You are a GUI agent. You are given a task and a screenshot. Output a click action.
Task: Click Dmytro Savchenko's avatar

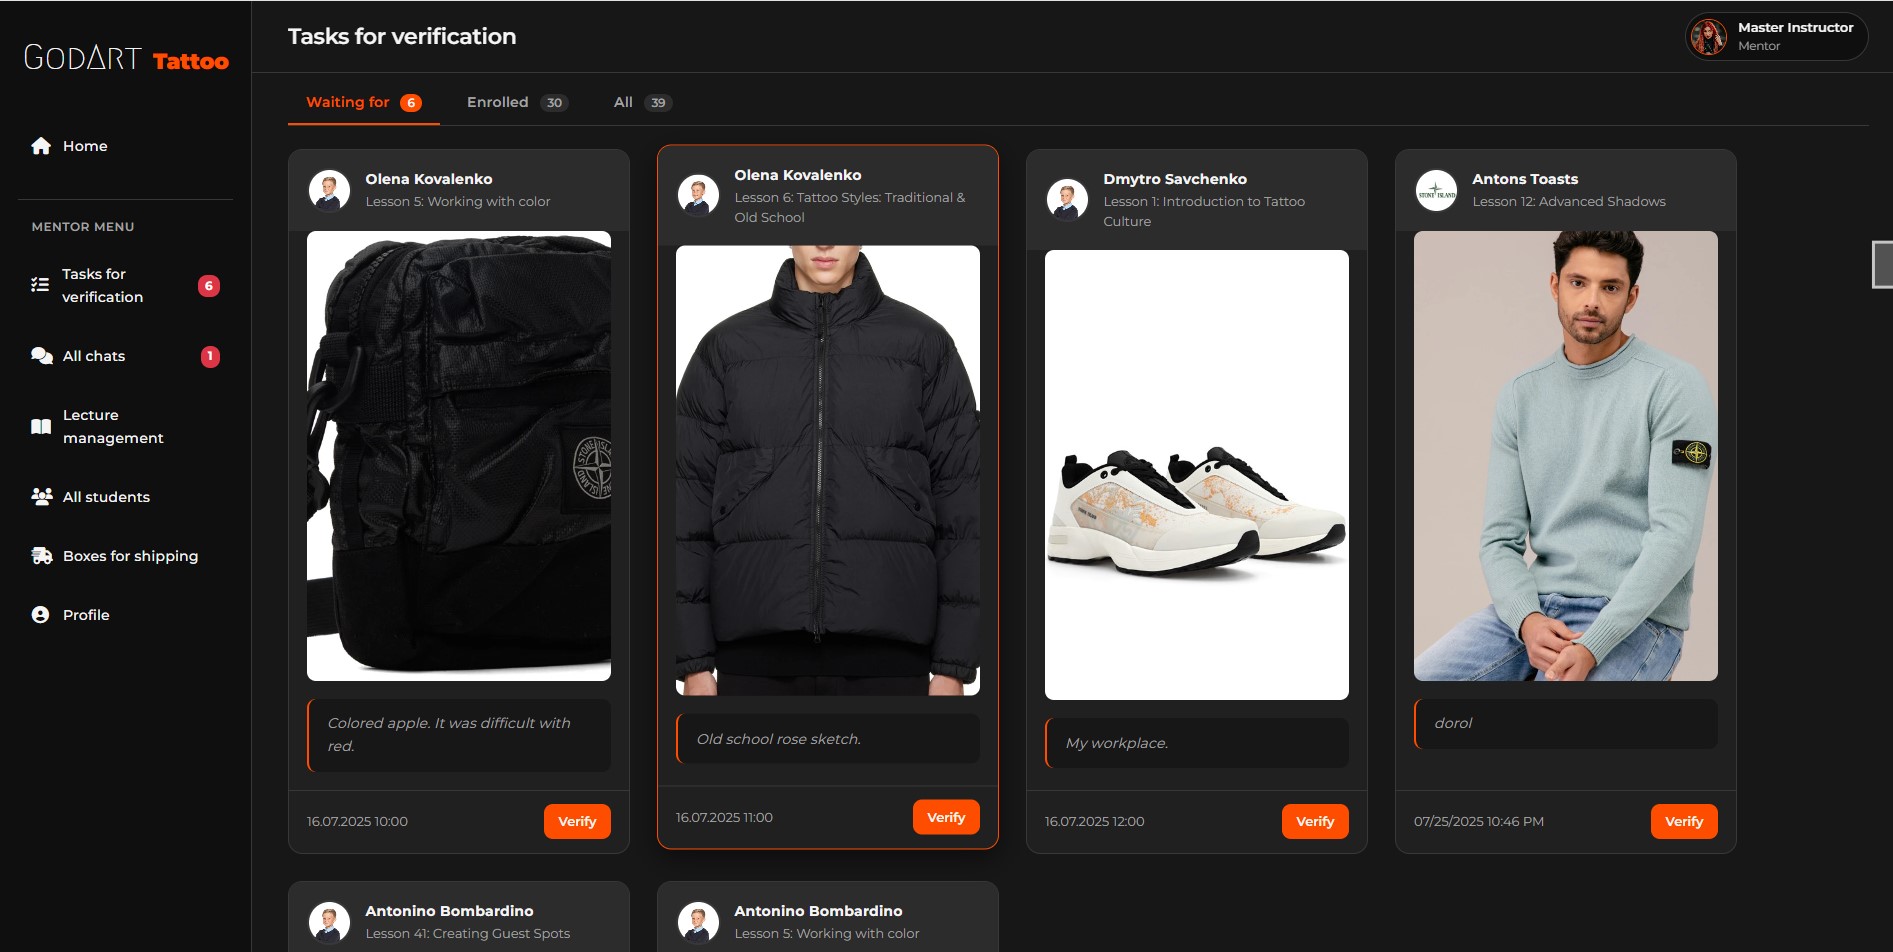click(1068, 200)
